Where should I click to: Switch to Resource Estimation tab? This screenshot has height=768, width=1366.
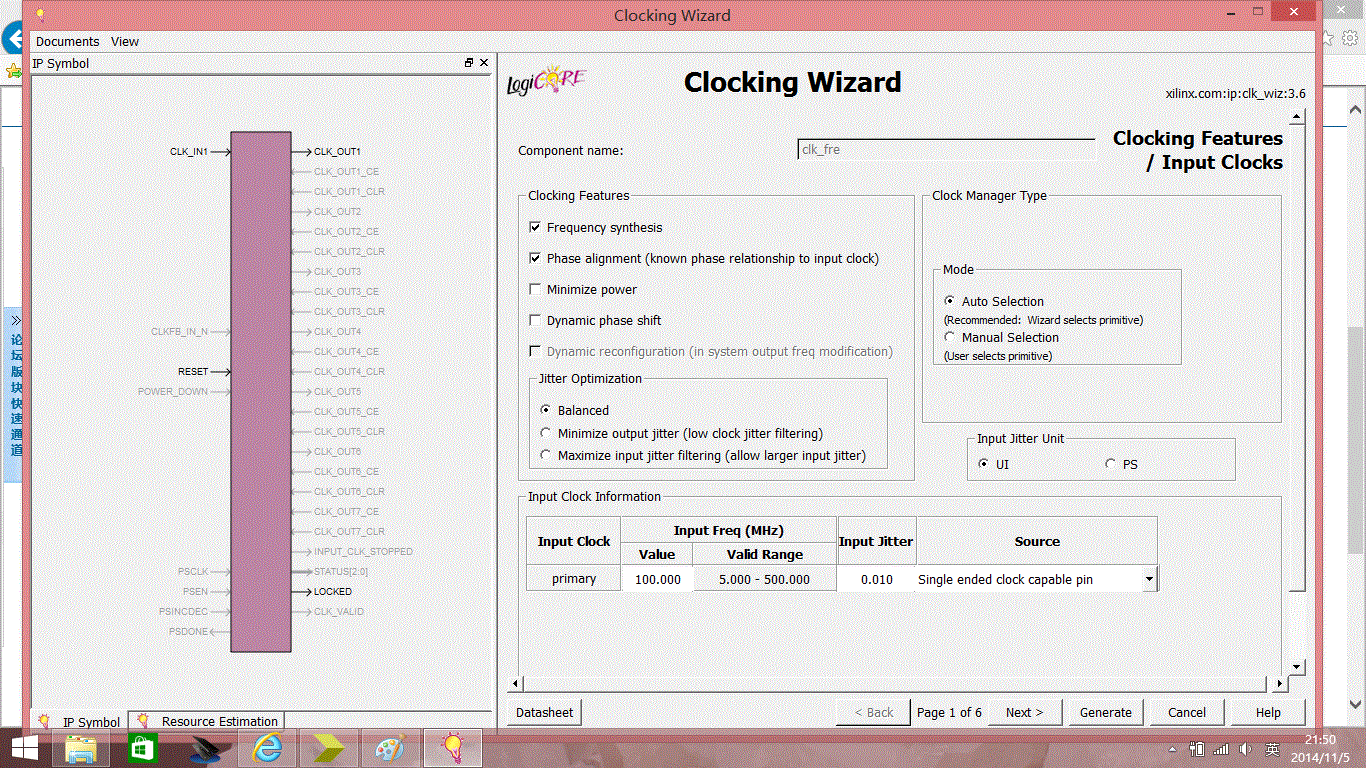coord(207,721)
